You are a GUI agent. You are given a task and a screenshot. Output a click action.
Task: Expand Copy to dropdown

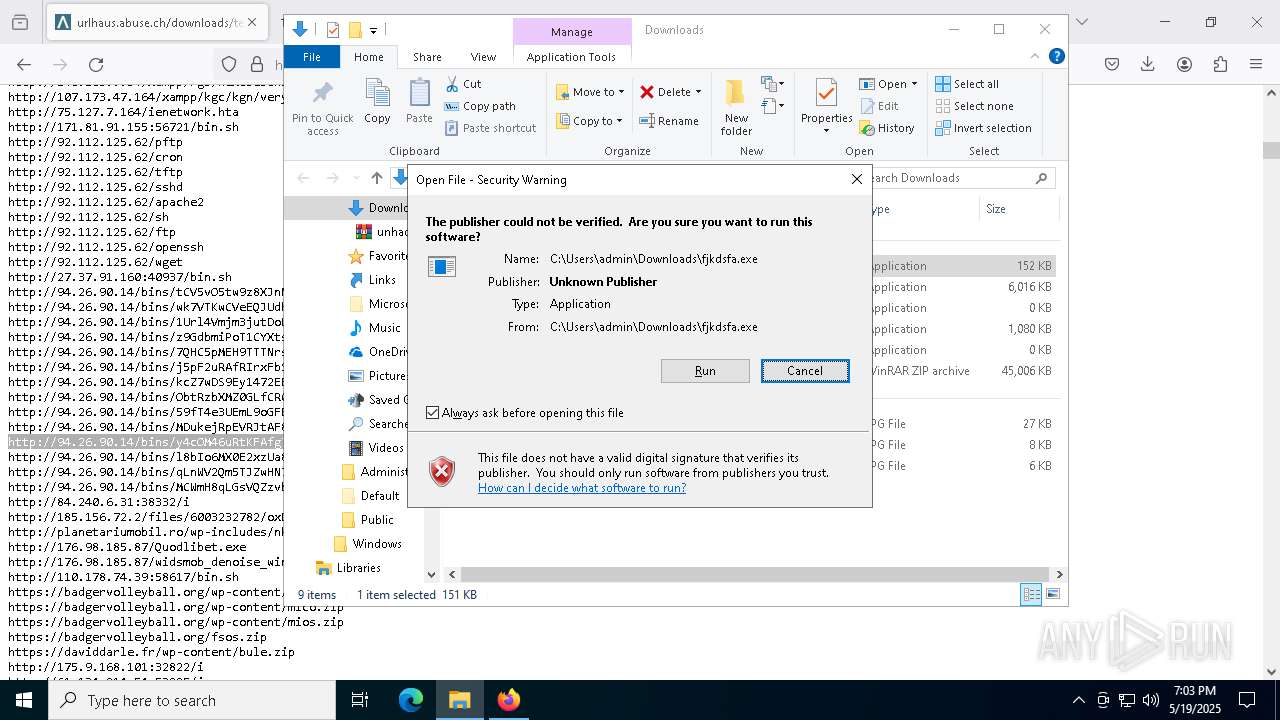point(619,121)
